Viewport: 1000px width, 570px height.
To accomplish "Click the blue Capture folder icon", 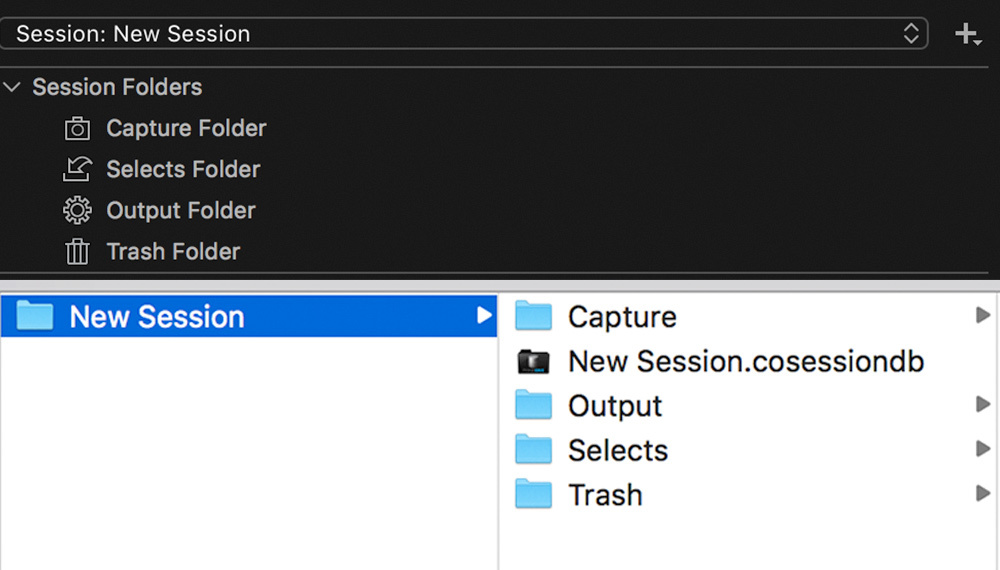I will 534,317.
